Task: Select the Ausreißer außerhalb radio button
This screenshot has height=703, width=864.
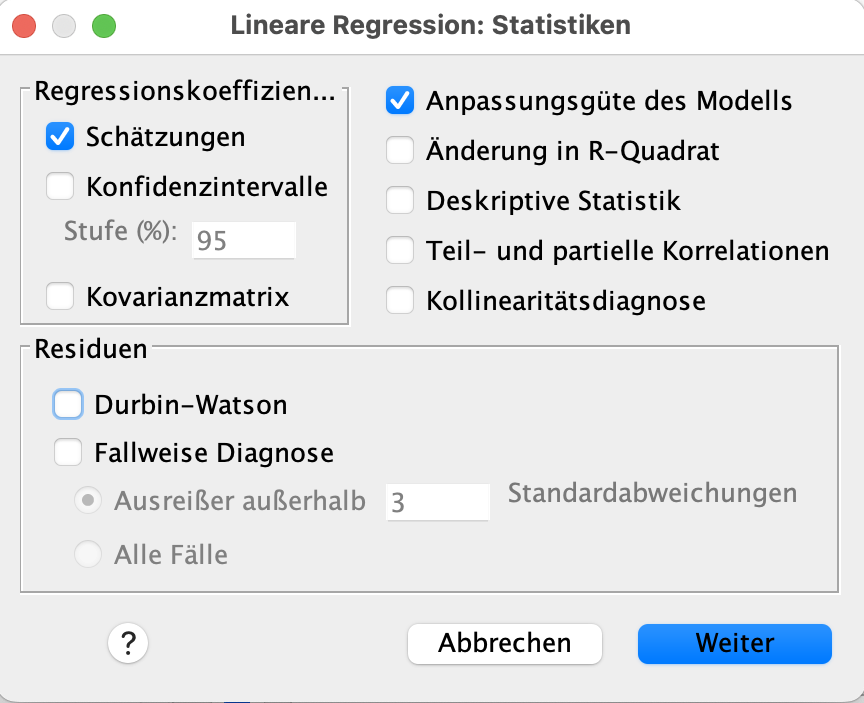Action: (x=91, y=500)
